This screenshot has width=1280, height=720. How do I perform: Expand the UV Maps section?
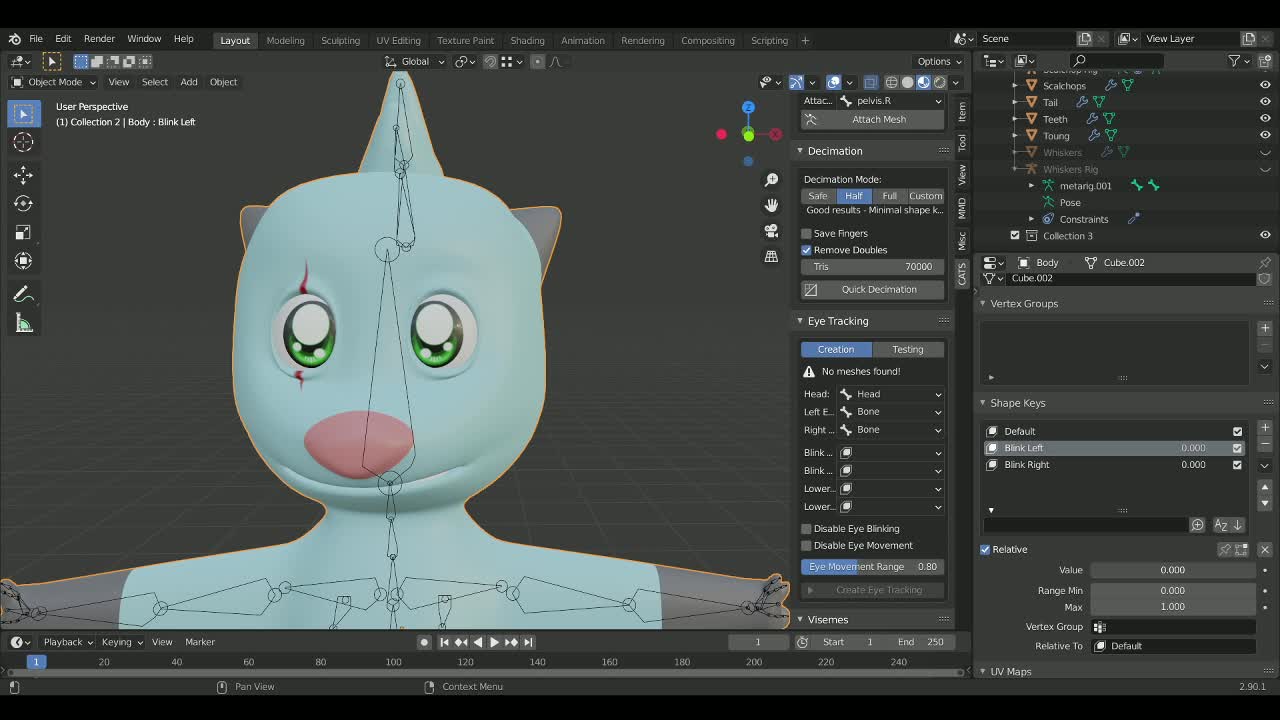pyautogui.click(x=1010, y=672)
